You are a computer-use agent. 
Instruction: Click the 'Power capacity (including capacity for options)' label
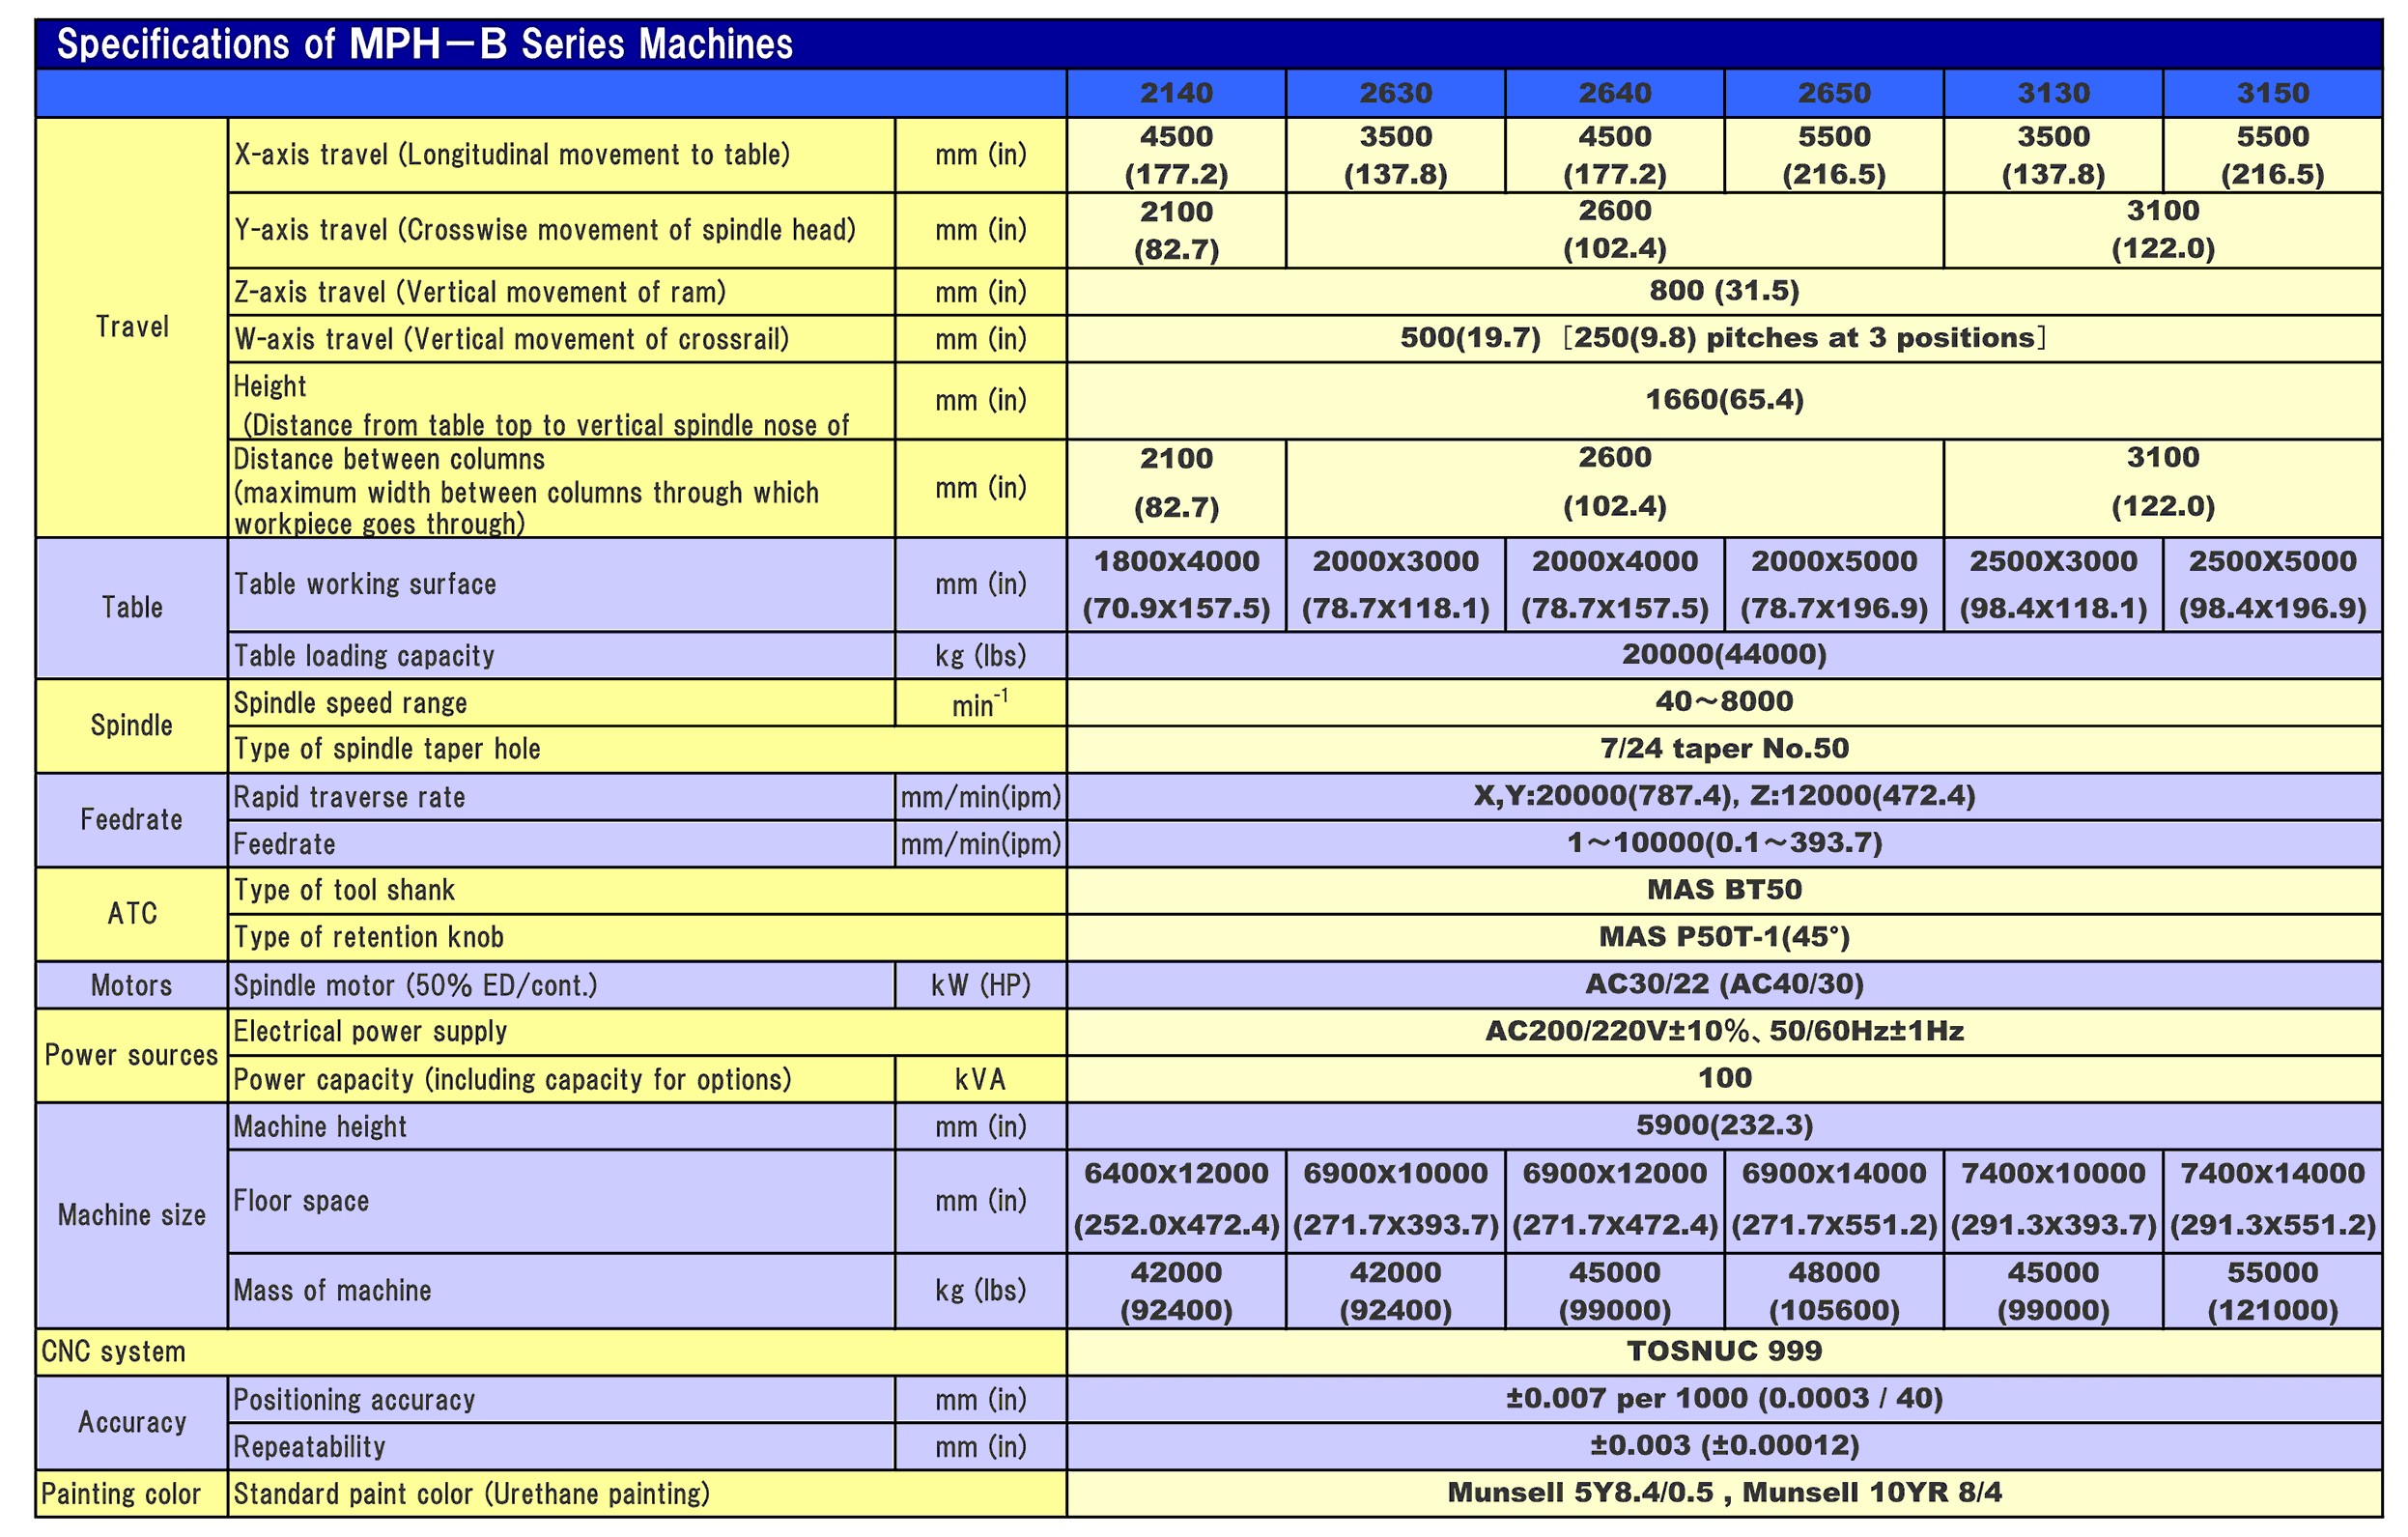click(x=512, y=1080)
